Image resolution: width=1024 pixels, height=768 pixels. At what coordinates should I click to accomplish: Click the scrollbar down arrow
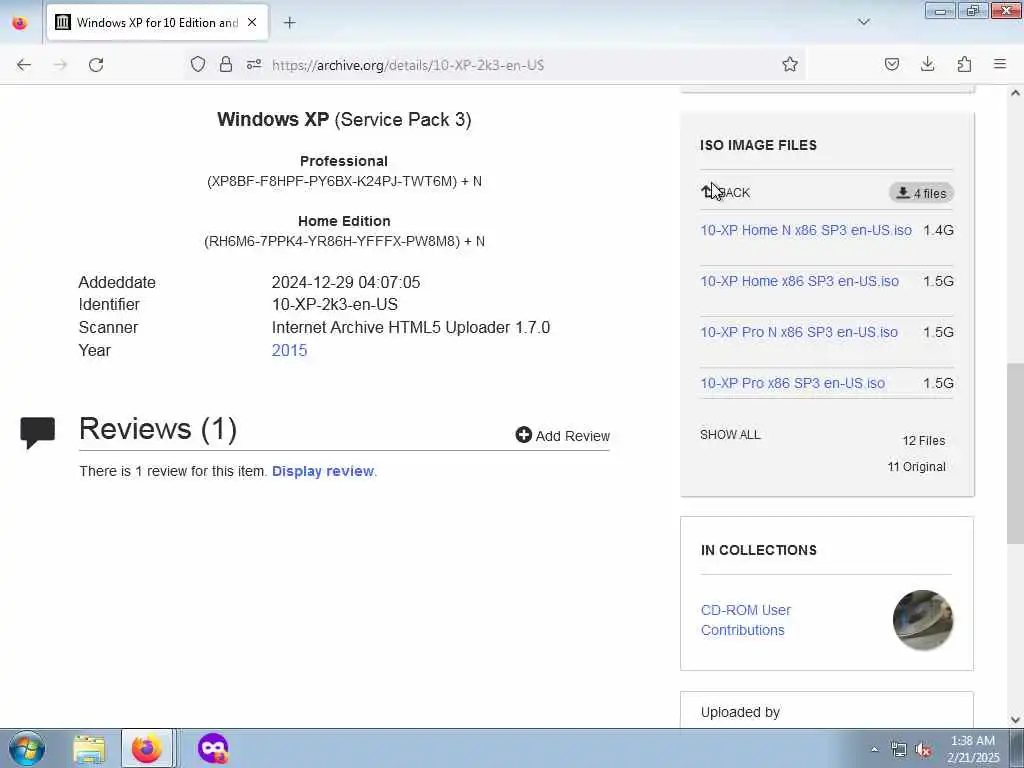(1015, 720)
